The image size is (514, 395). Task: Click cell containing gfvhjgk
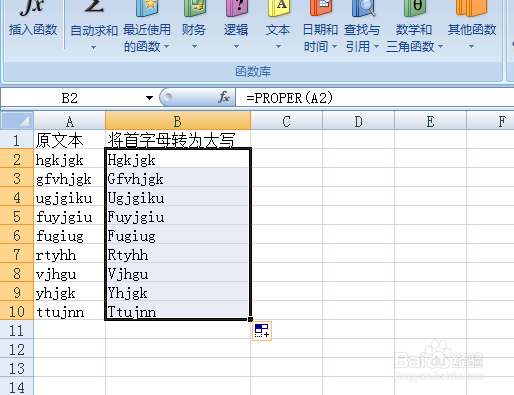coord(69,178)
